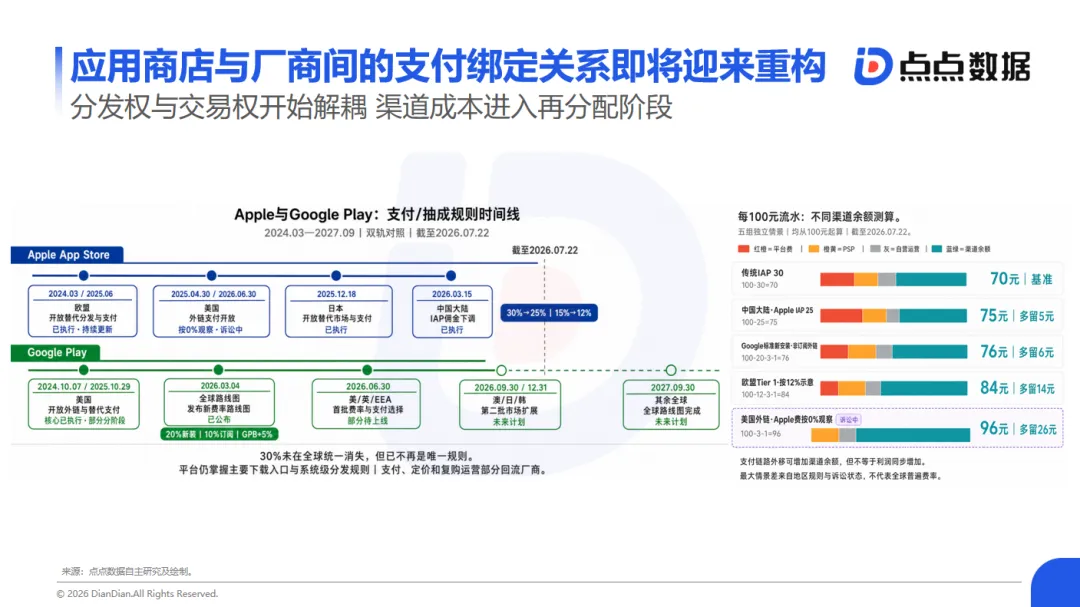This screenshot has width=1080, height=607.
Task: Click the red 红橙=平台费 legend swatch
Action: click(x=743, y=249)
